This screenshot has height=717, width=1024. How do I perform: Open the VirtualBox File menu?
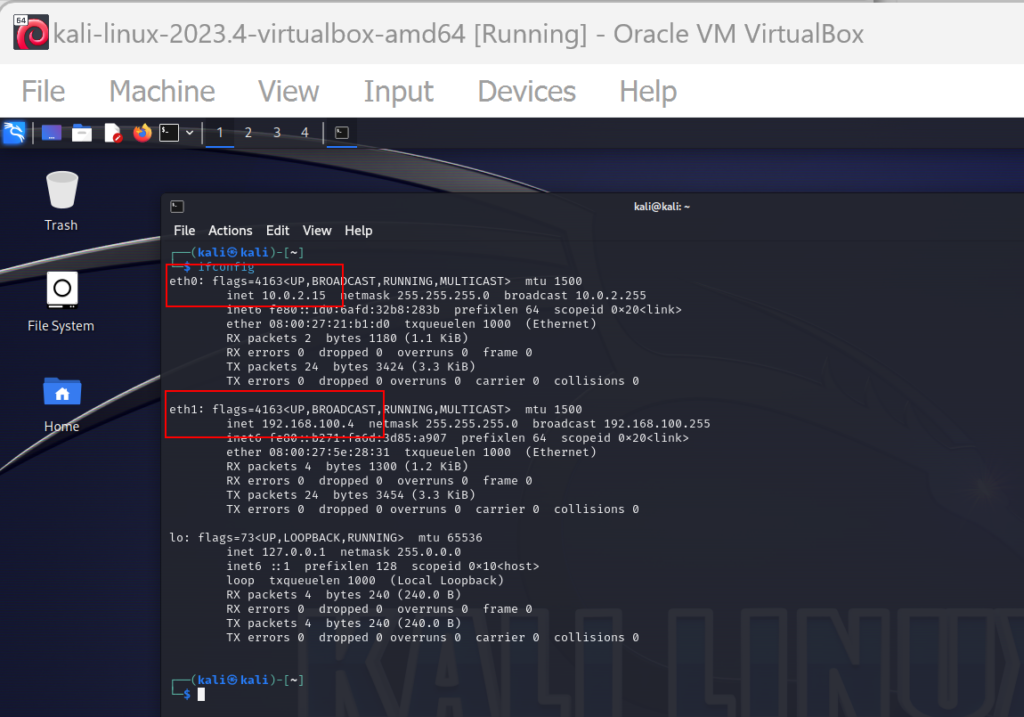click(43, 91)
